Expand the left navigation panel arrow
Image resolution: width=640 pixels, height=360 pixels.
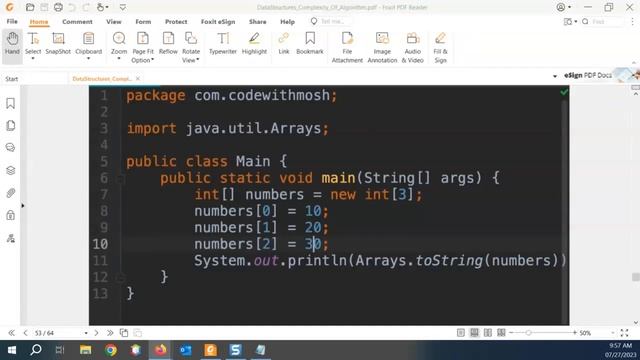click(x=22, y=206)
